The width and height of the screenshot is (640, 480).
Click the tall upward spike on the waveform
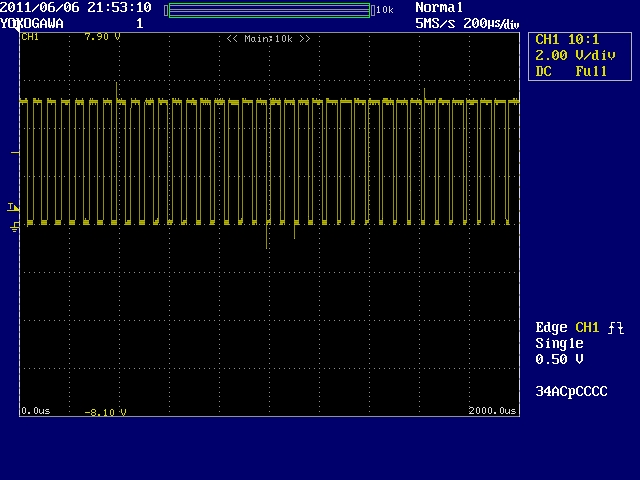click(x=117, y=90)
